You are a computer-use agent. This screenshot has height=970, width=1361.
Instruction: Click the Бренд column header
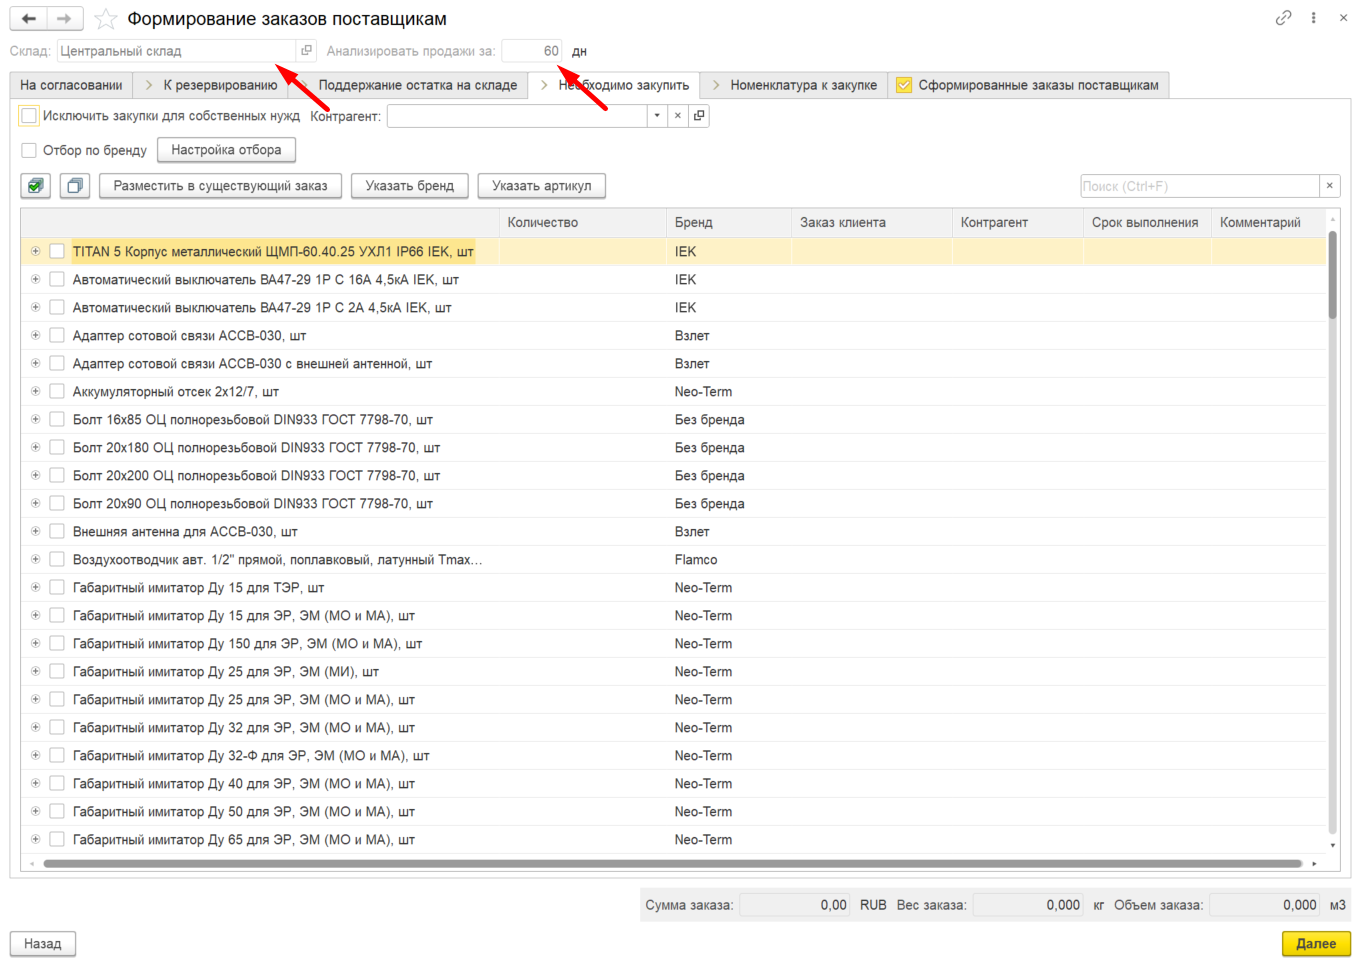(729, 223)
